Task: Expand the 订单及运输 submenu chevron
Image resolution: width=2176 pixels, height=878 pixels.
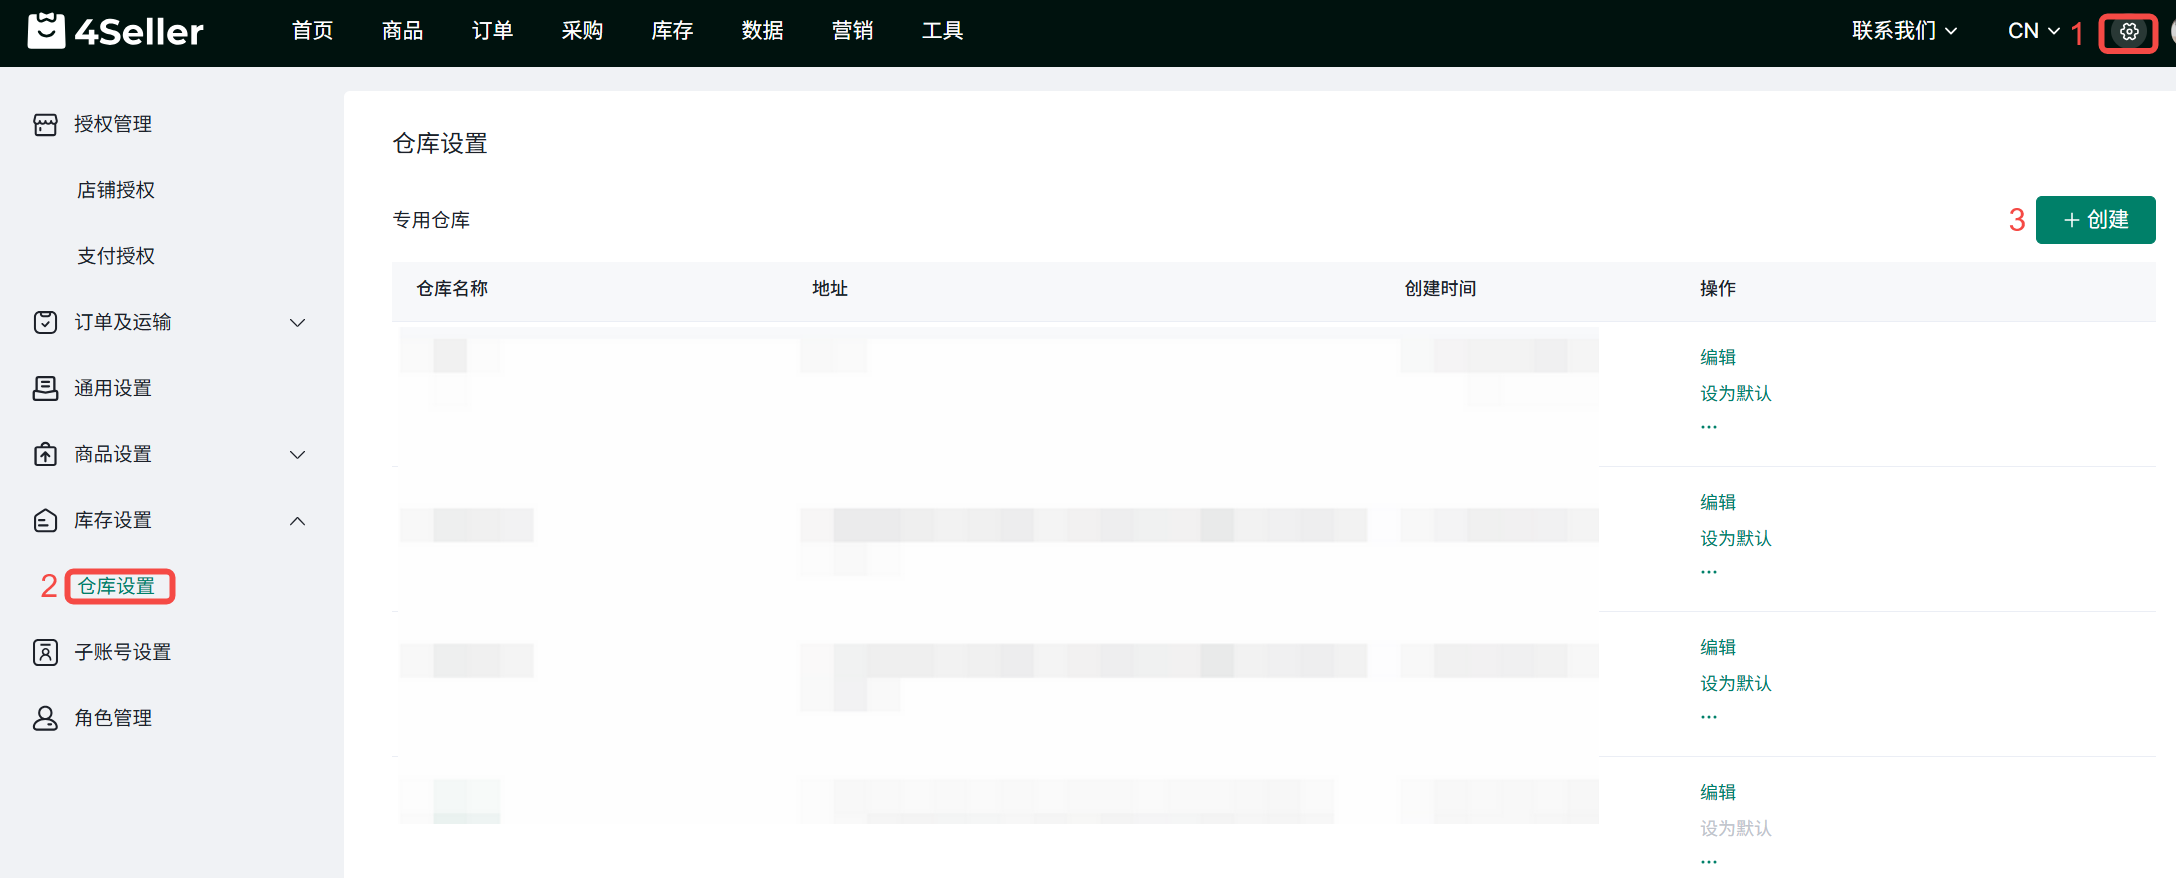Action: point(297,322)
